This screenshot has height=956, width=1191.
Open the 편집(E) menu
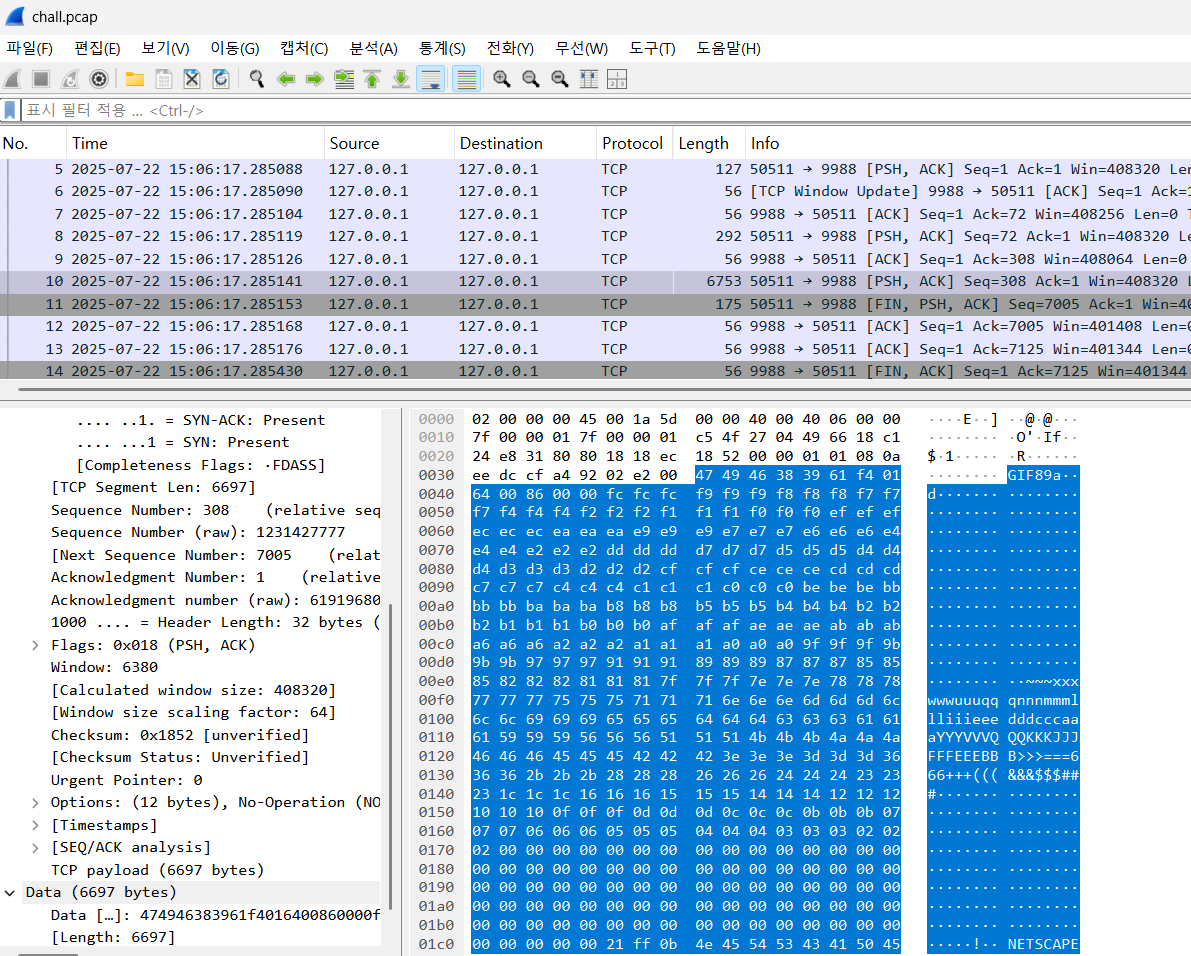96,49
